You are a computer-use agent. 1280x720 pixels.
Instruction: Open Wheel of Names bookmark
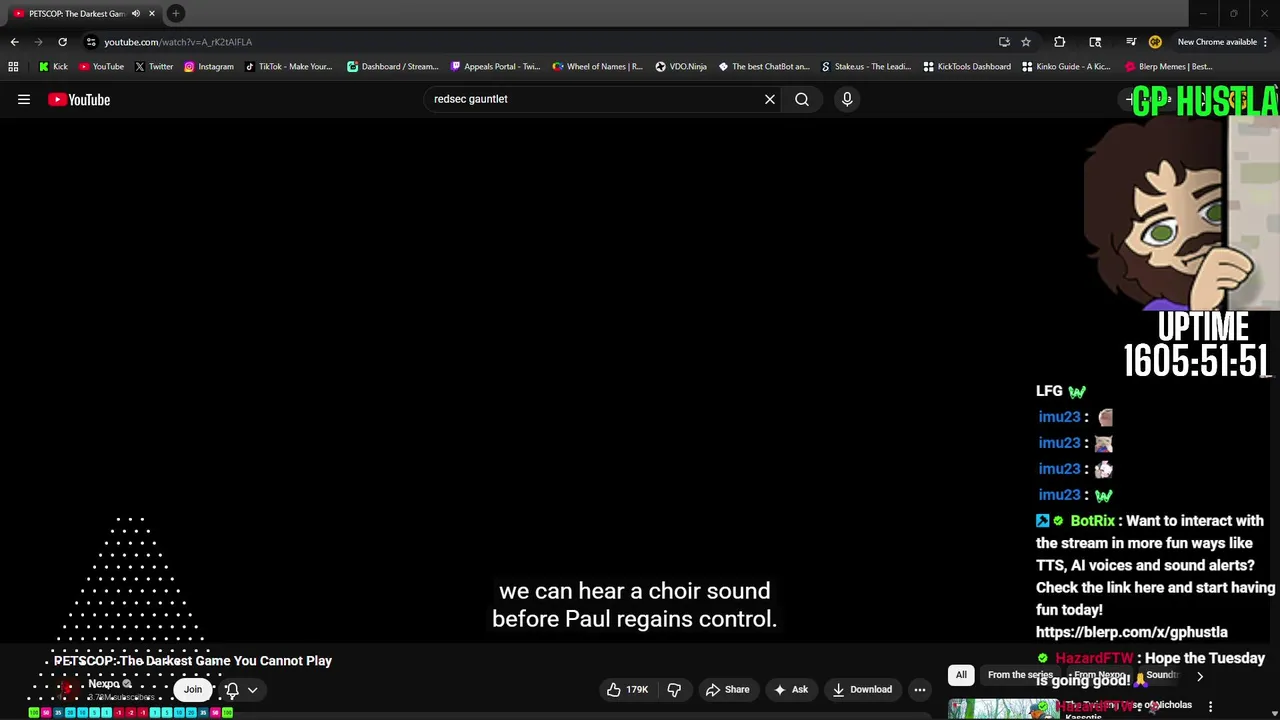pos(597,67)
